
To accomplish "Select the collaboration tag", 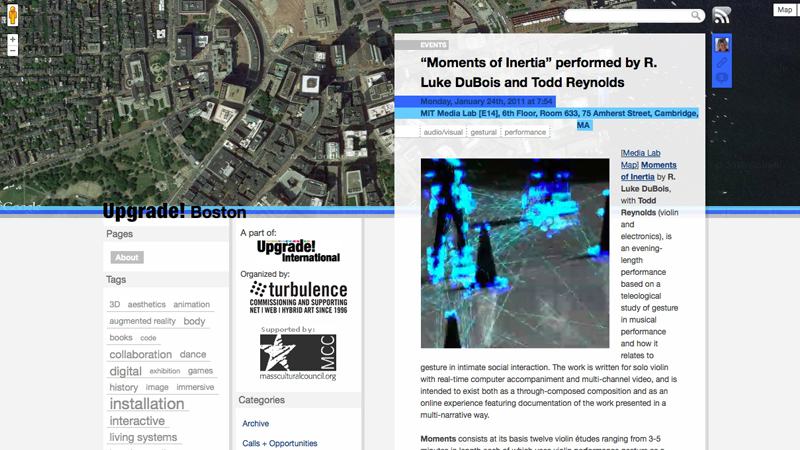I will (x=140, y=354).
